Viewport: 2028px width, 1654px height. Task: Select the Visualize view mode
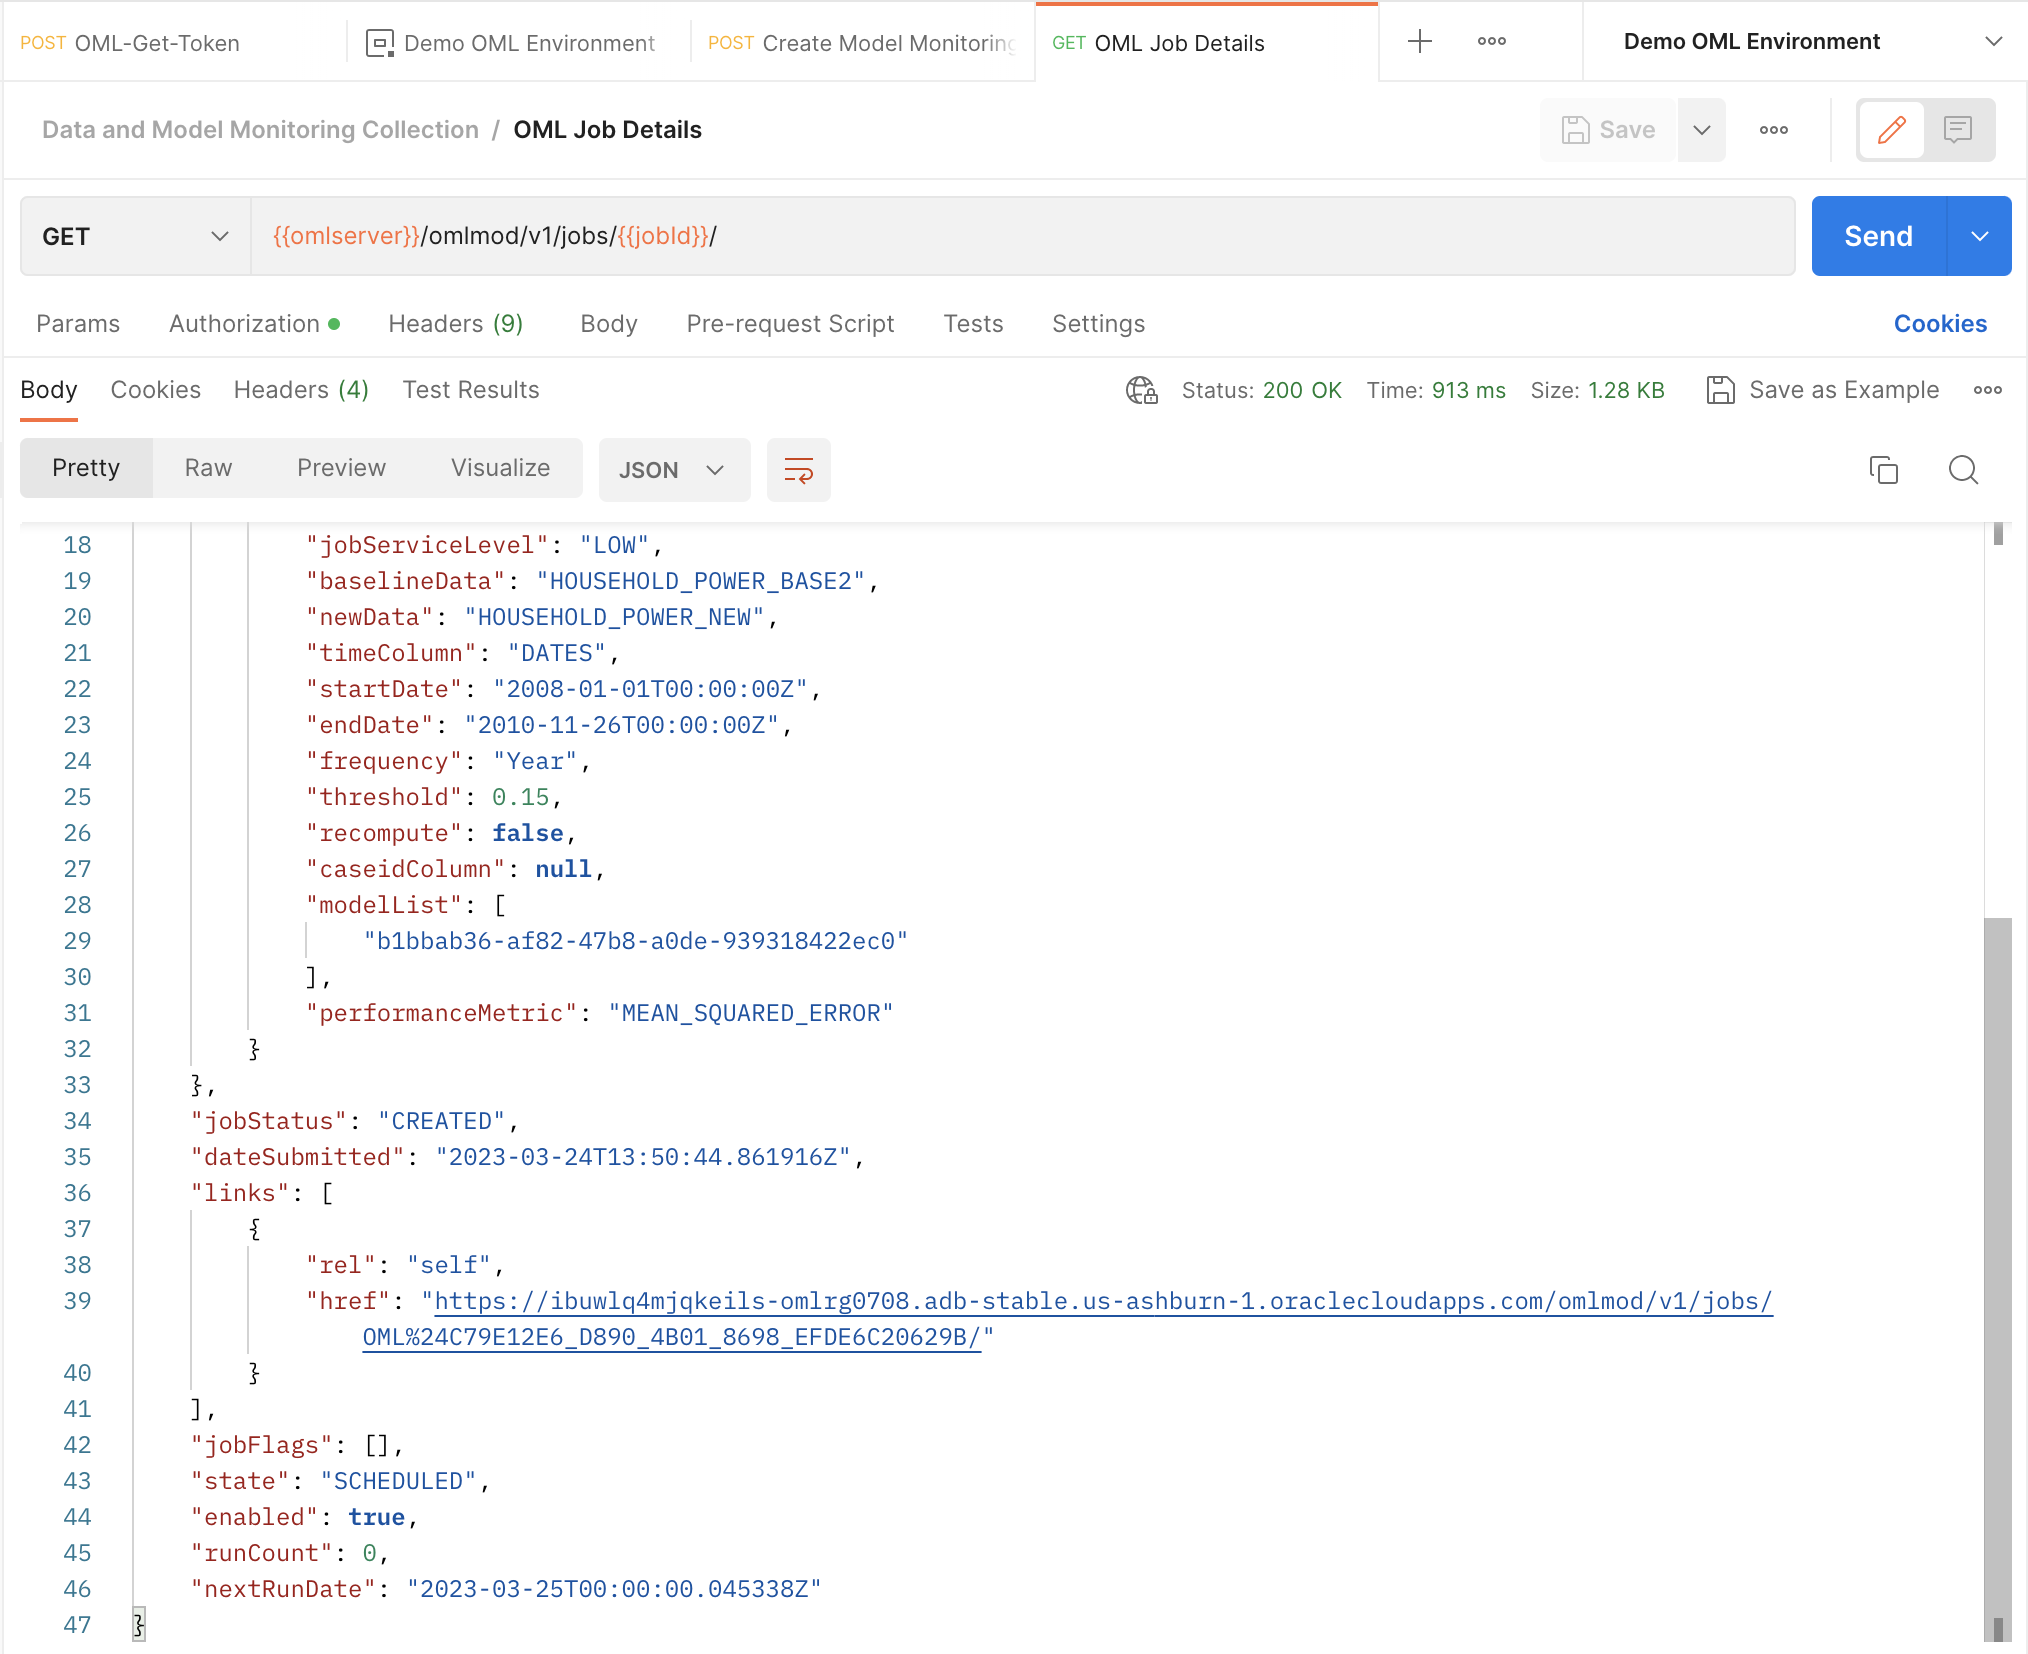pyautogui.click(x=500, y=468)
